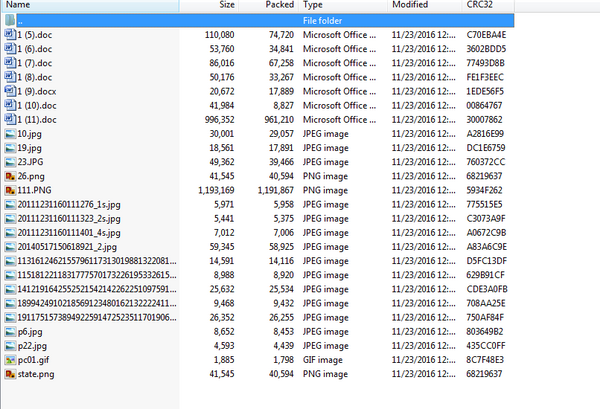Click the packed value 4,439
Screen dimensions: 600x409
coord(284,346)
